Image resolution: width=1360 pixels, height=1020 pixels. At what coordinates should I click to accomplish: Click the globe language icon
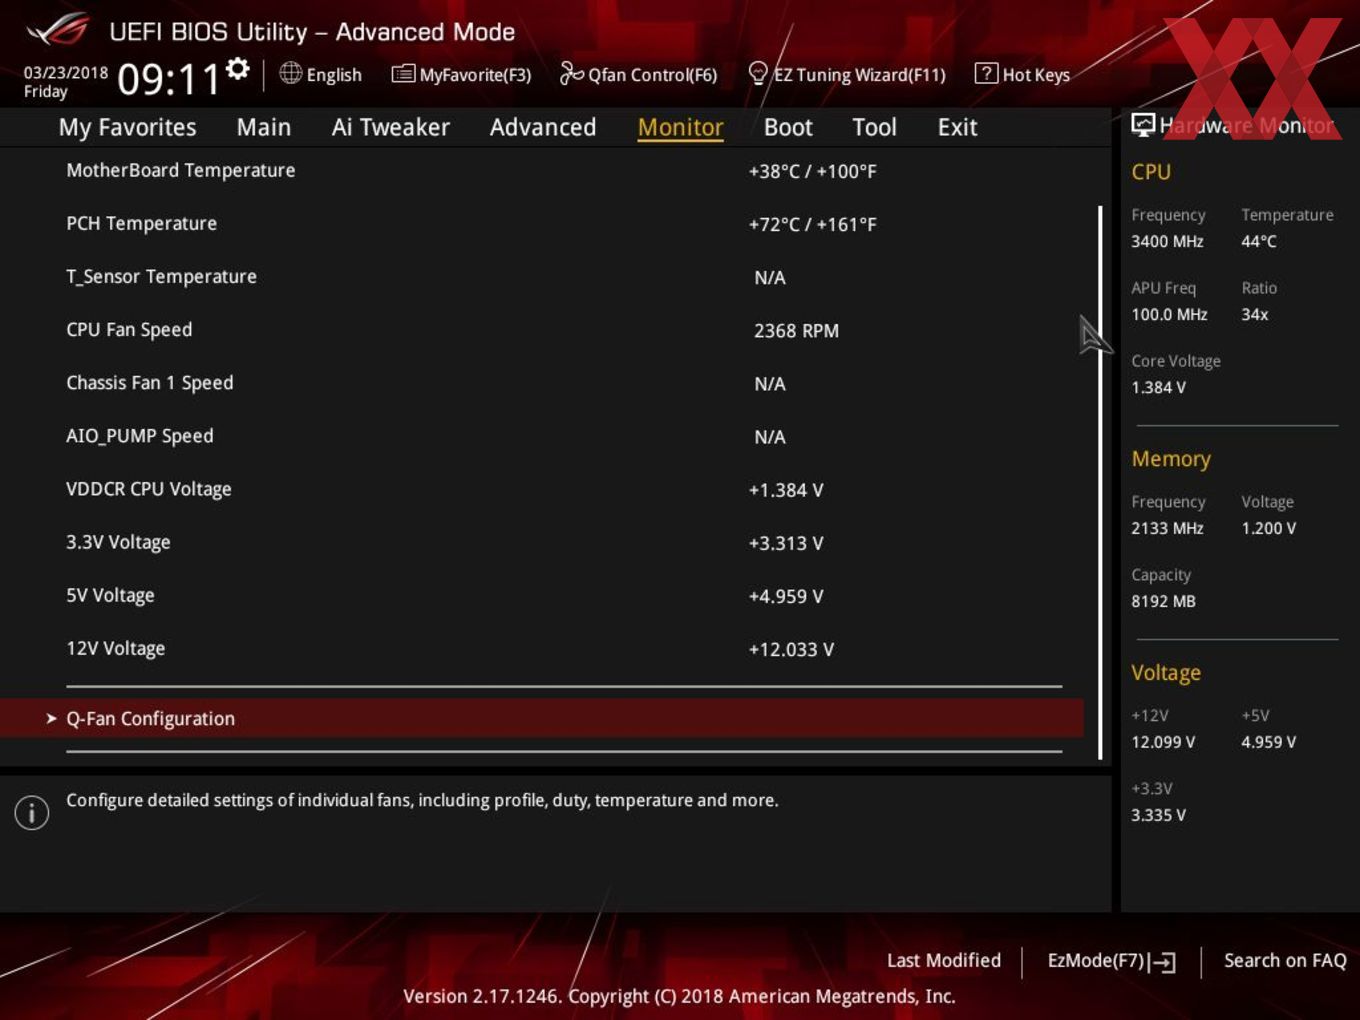point(291,73)
